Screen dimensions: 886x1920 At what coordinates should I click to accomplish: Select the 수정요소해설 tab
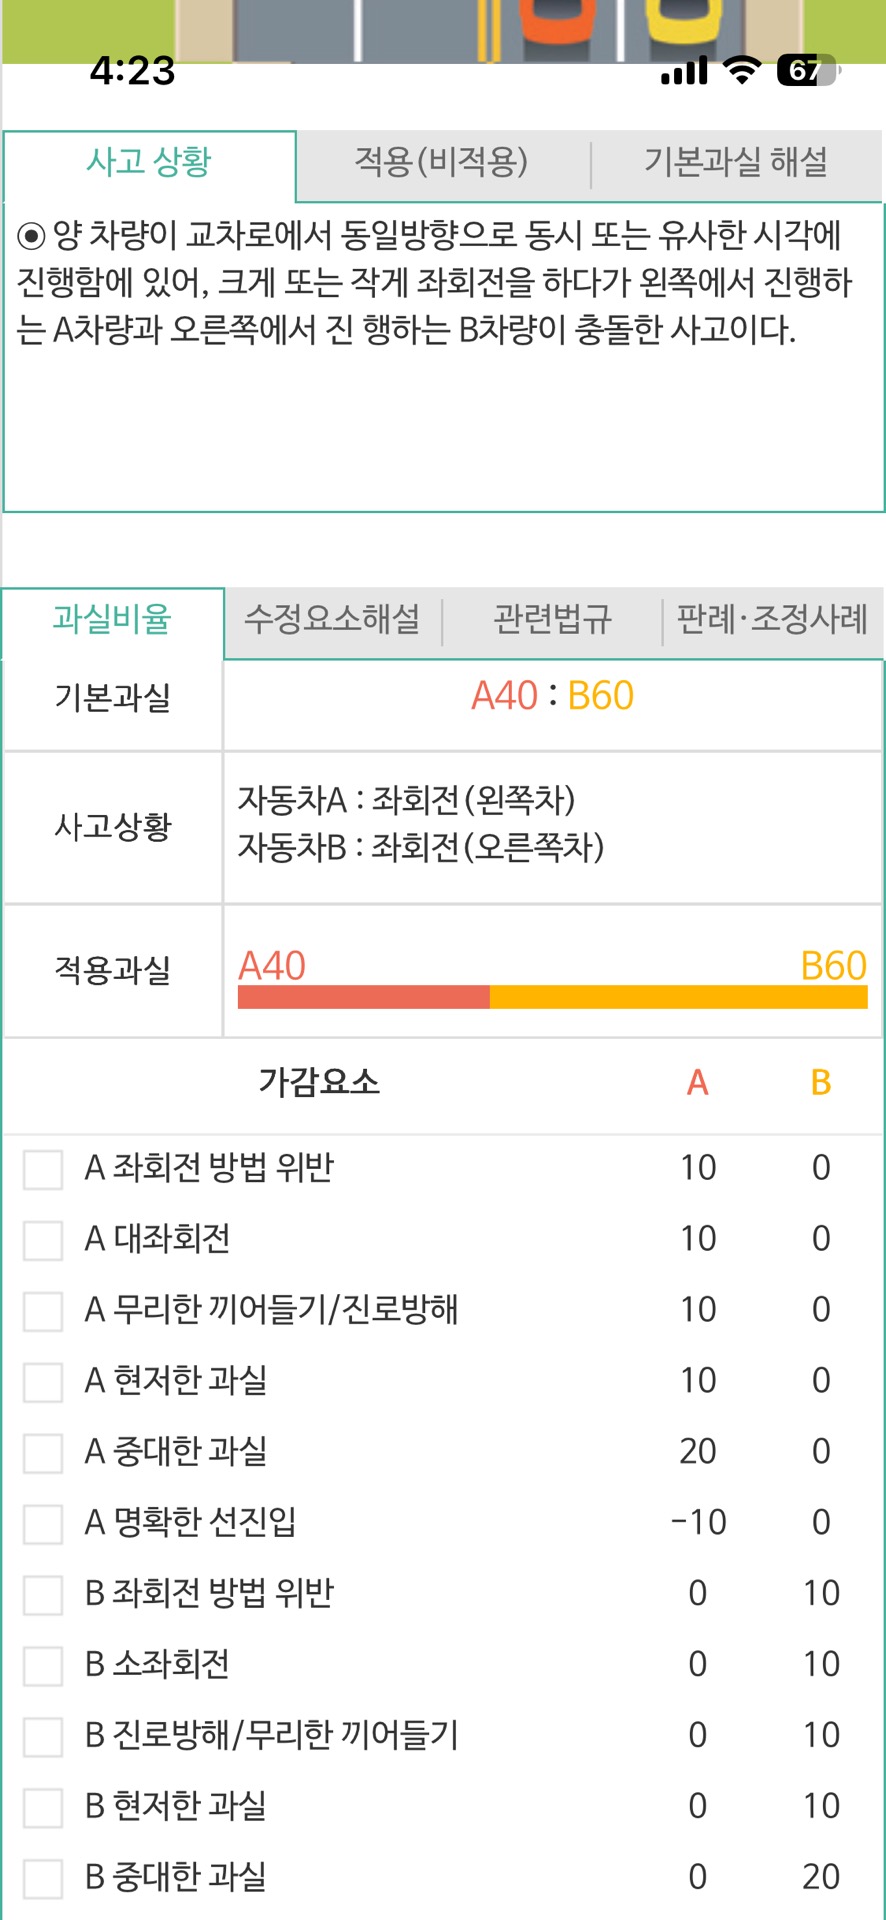(x=332, y=619)
